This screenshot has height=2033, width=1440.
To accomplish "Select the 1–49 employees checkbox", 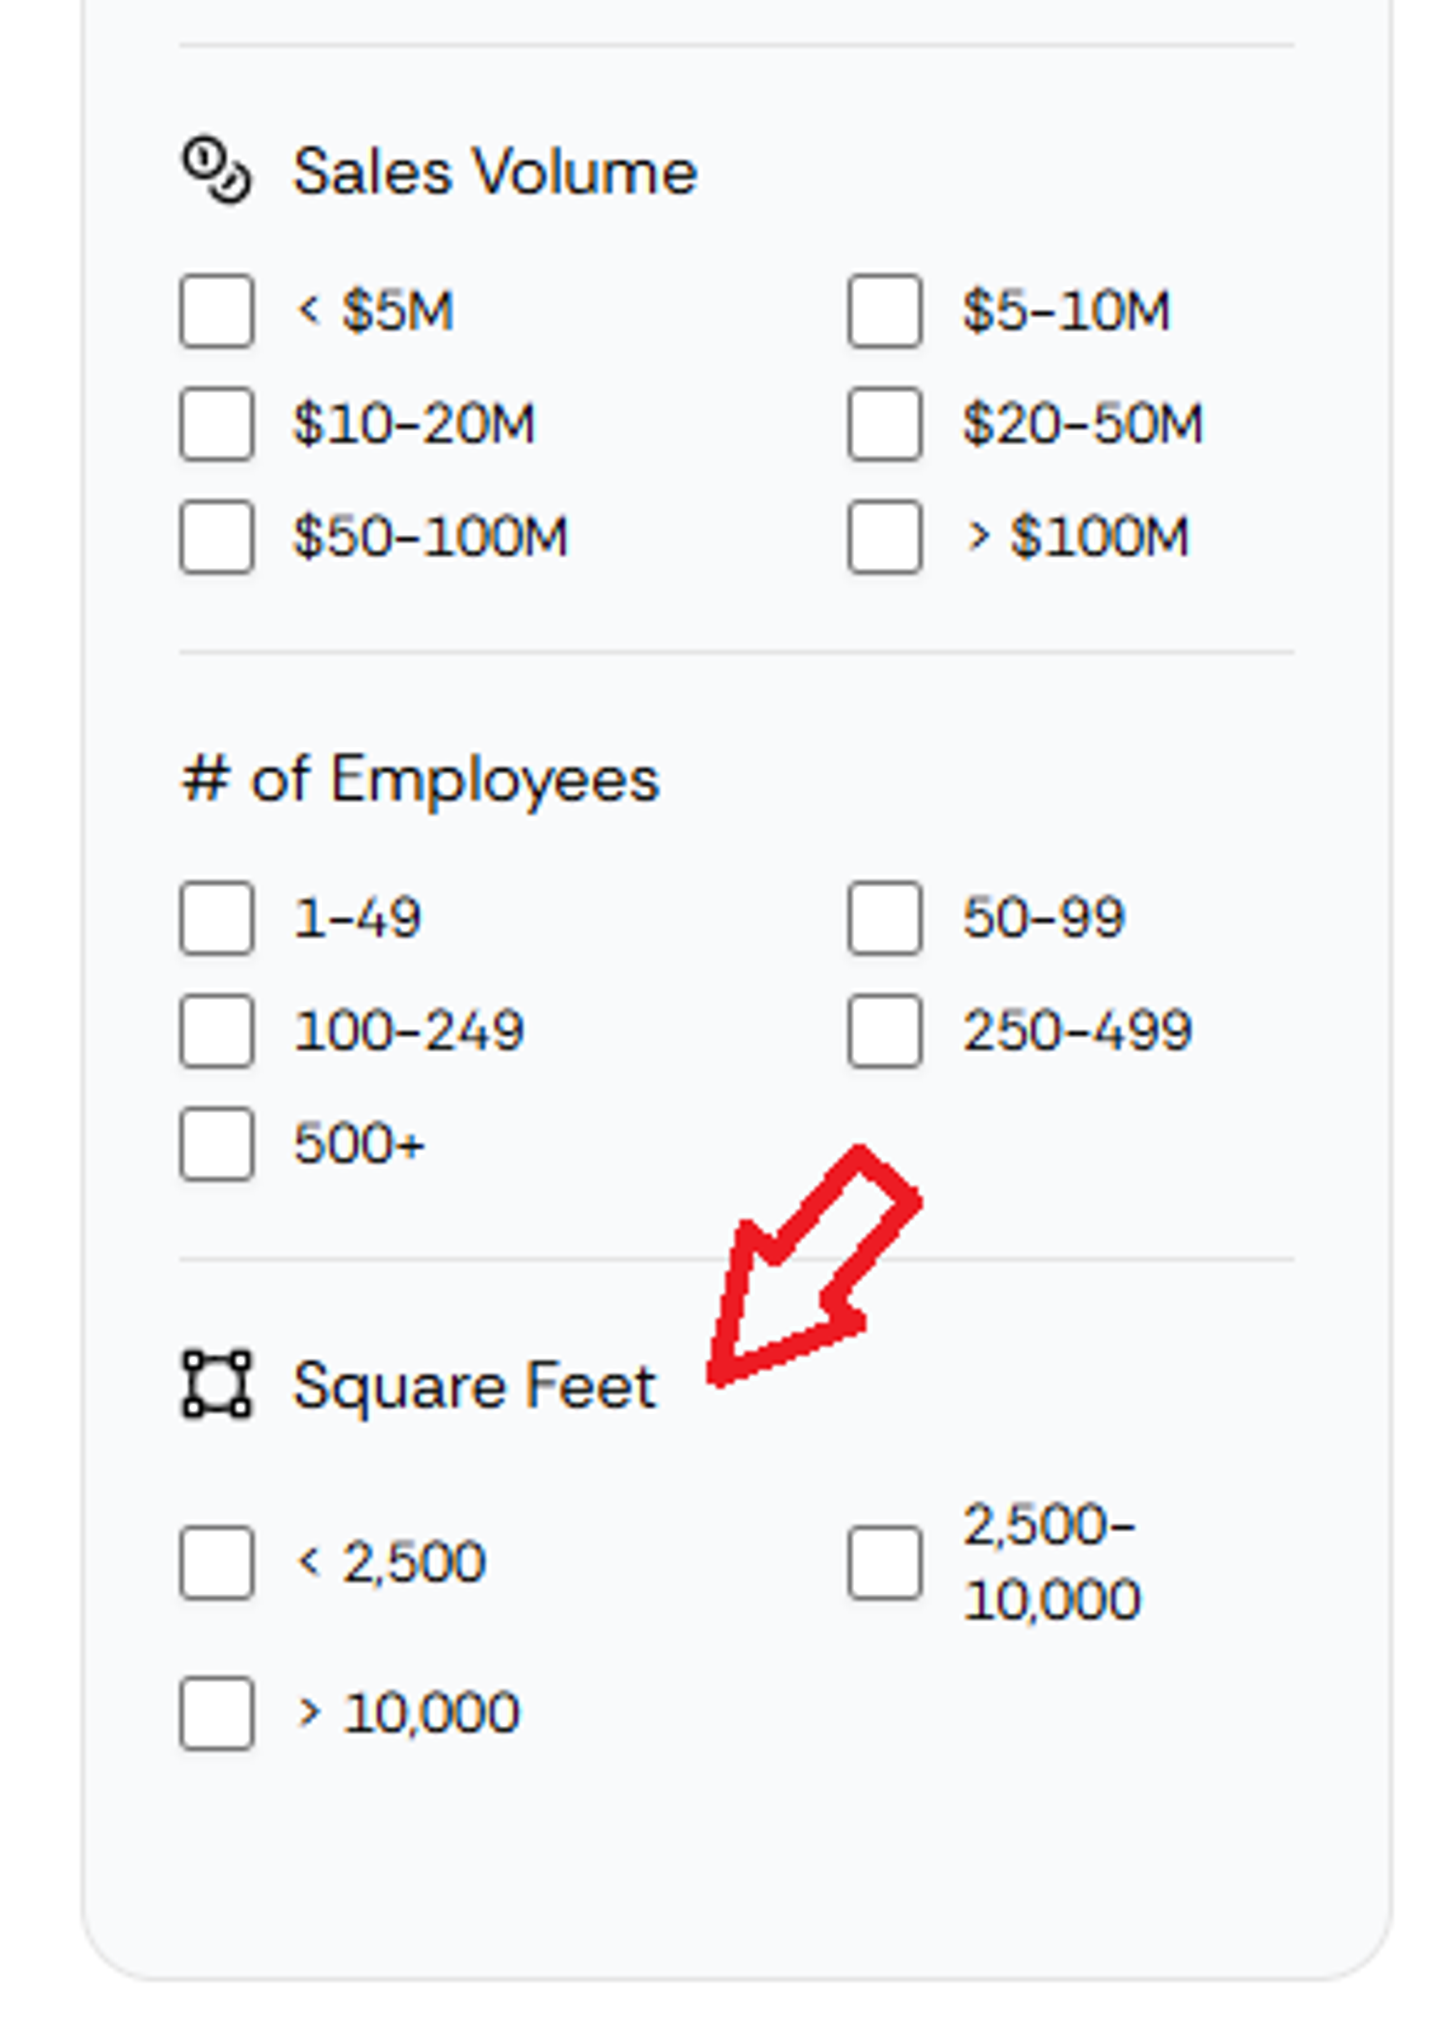I will pos(216,918).
